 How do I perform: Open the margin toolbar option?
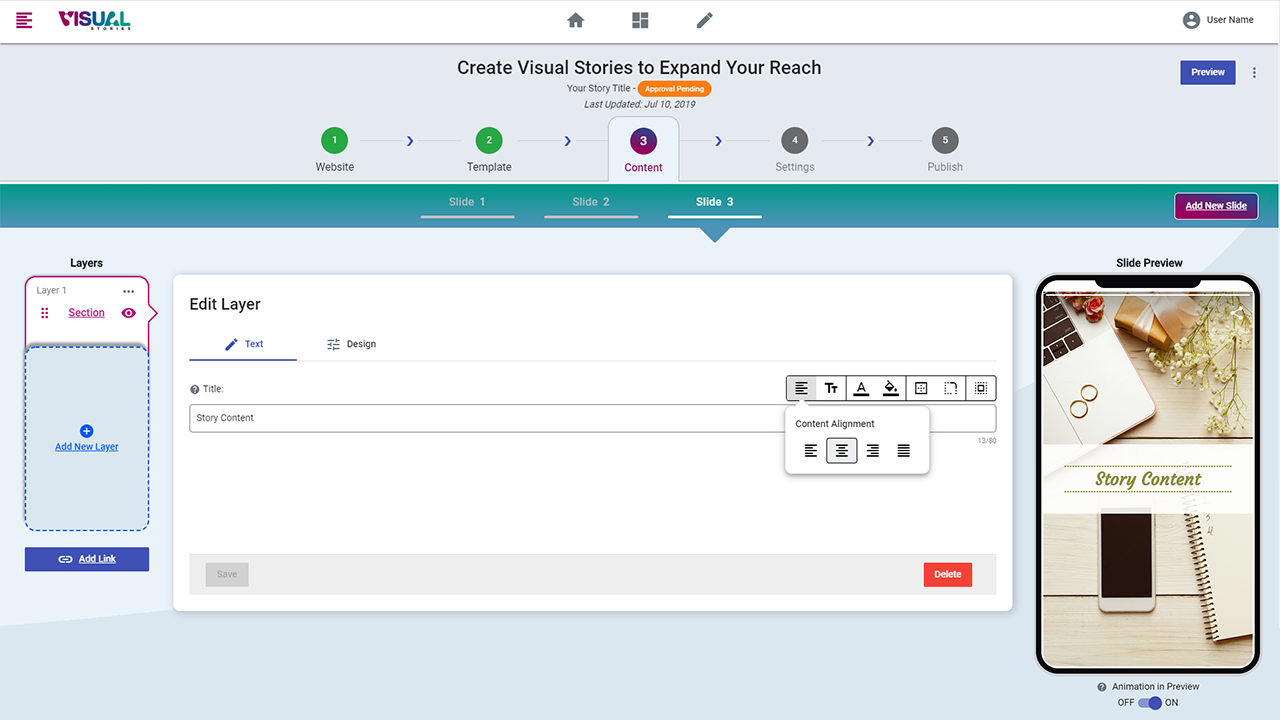pyautogui.click(x=981, y=388)
